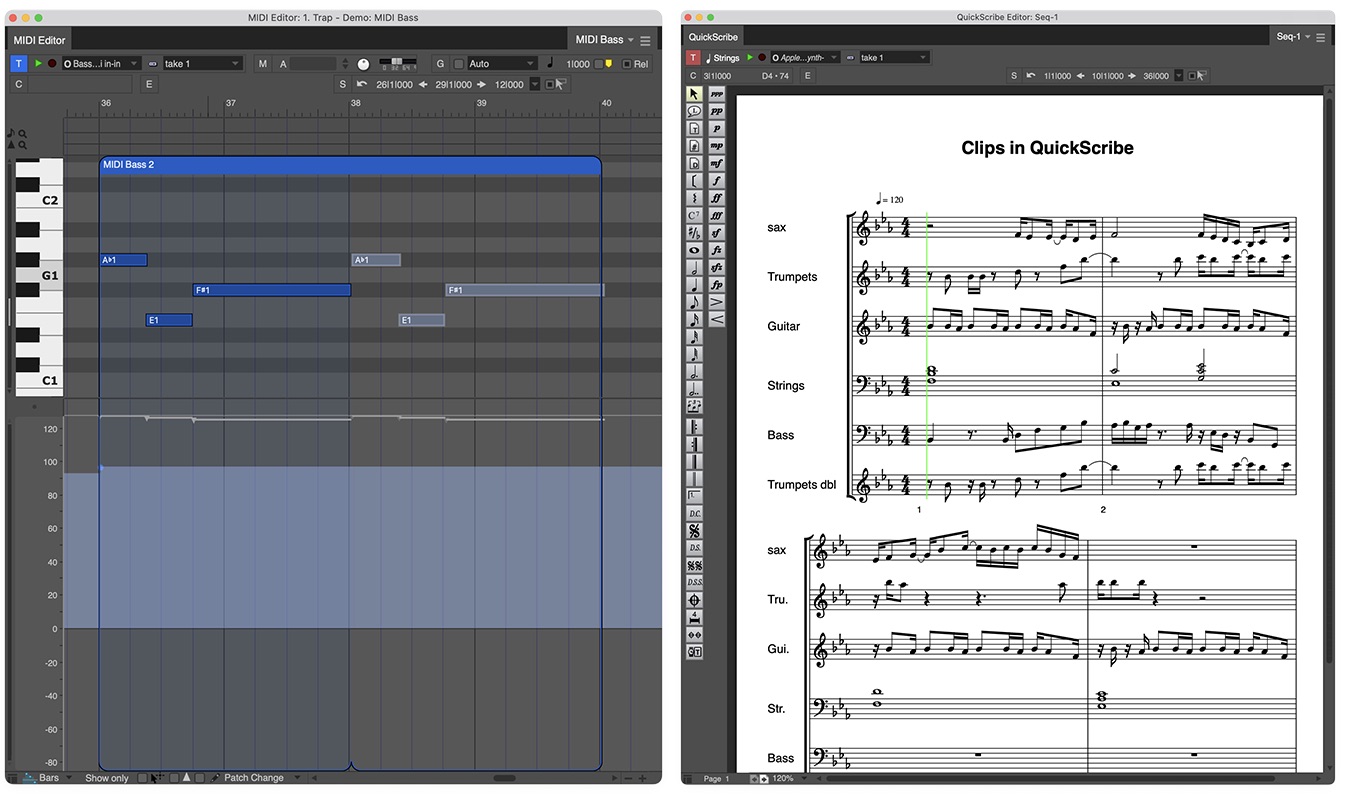The height and width of the screenshot is (794, 1346).
Task: Select the QuickScribe tab
Action: click(712, 37)
